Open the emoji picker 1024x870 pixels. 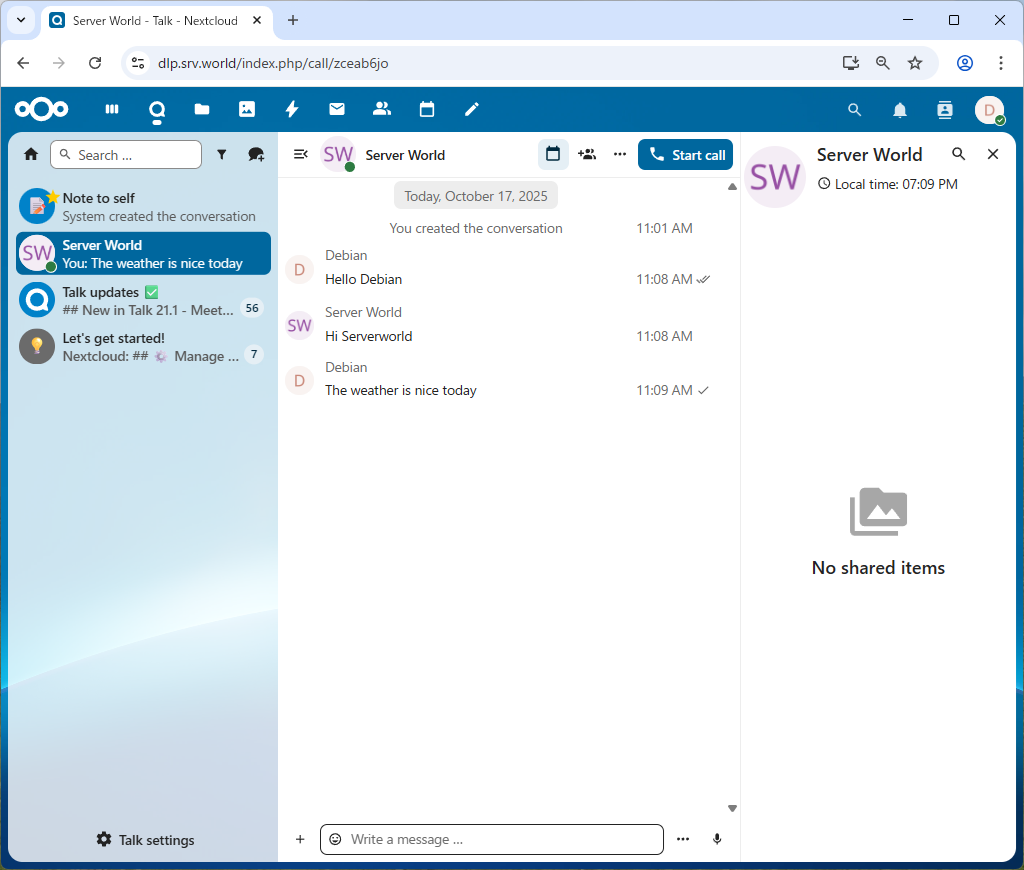[337, 839]
